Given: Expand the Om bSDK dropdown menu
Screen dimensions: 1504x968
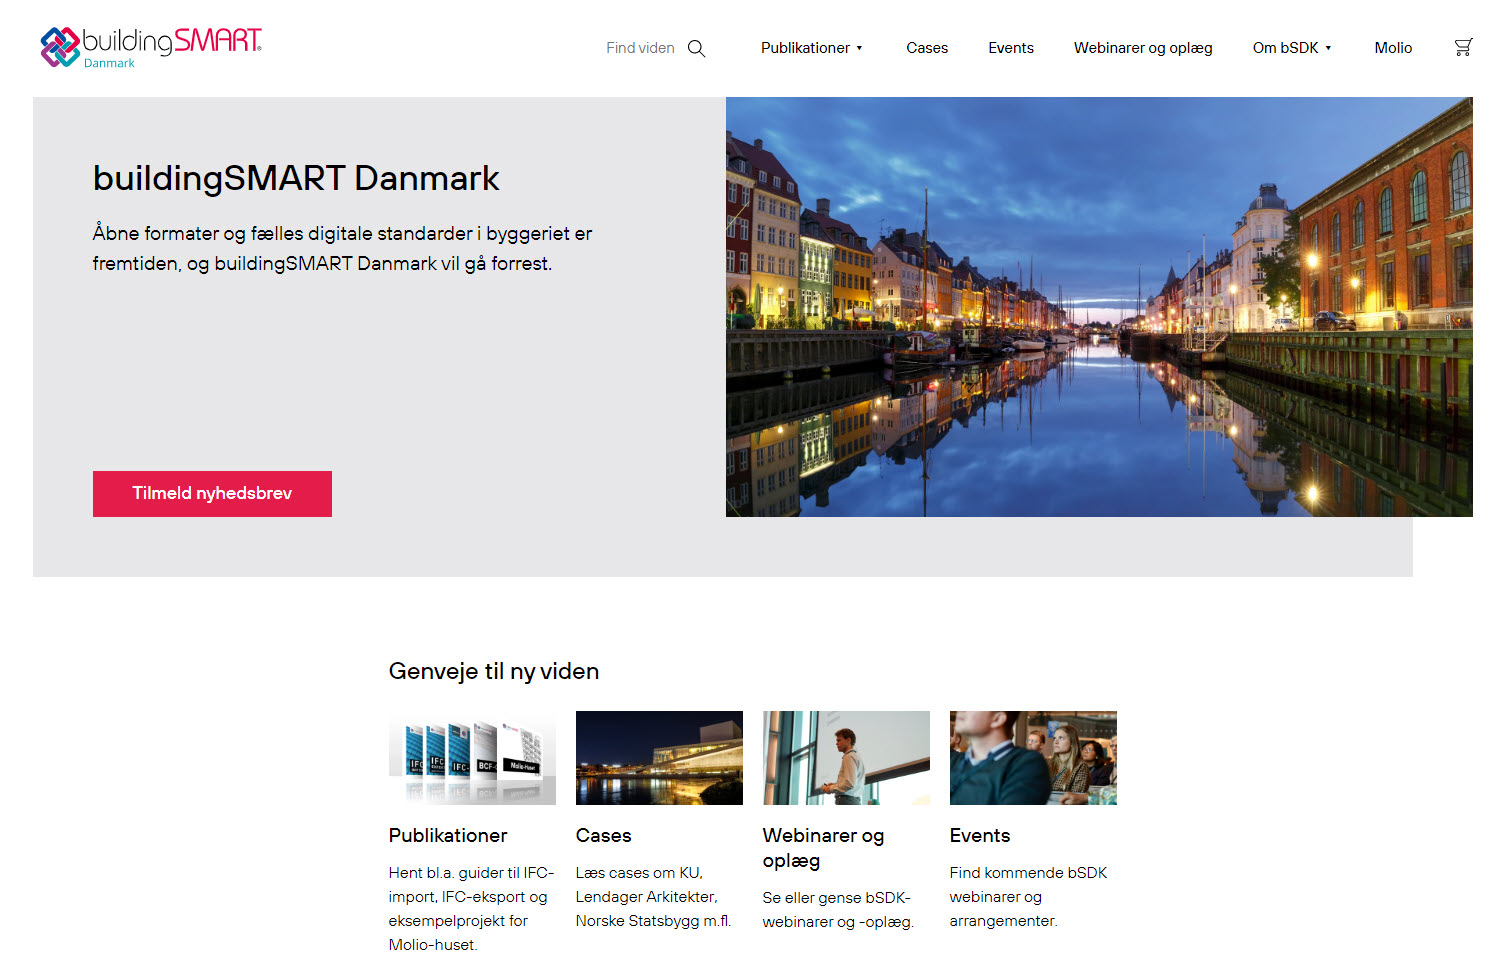Looking at the screenshot, I should [x=1291, y=48].
